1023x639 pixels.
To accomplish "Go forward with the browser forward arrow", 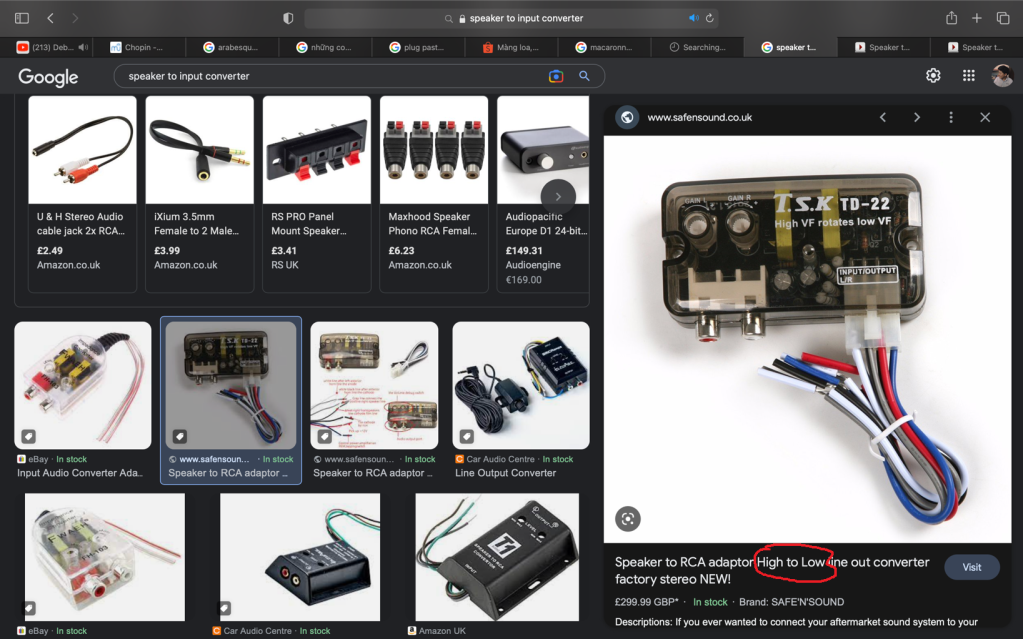I will [75, 18].
